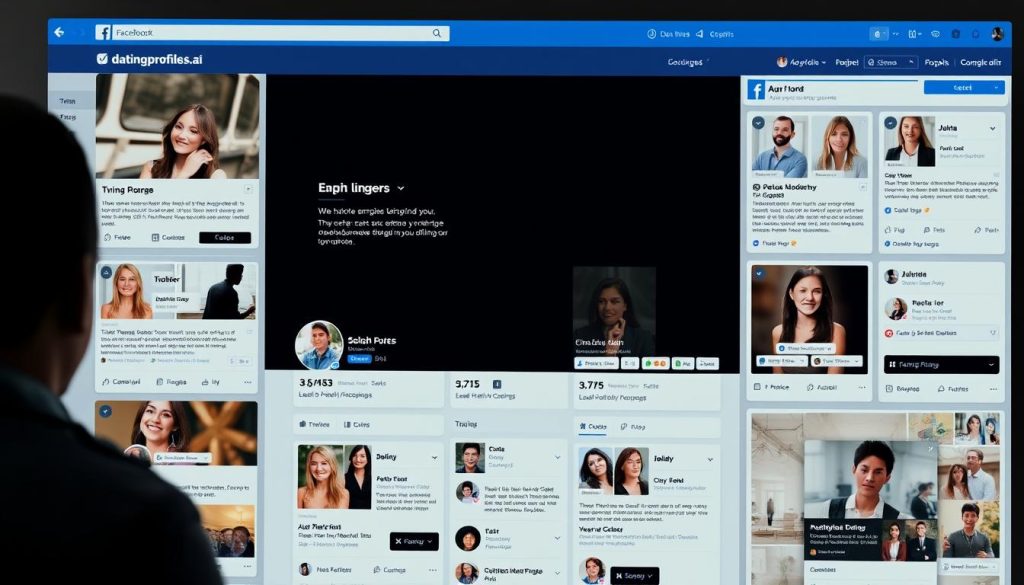Click the back arrow in the browser bar

pyautogui.click(x=59, y=32)
